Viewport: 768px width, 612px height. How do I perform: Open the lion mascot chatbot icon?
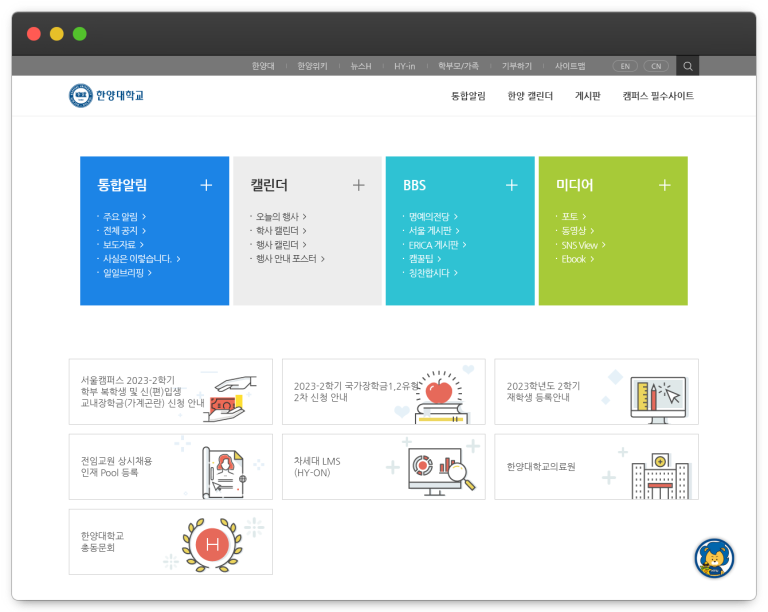click(714, 558)
